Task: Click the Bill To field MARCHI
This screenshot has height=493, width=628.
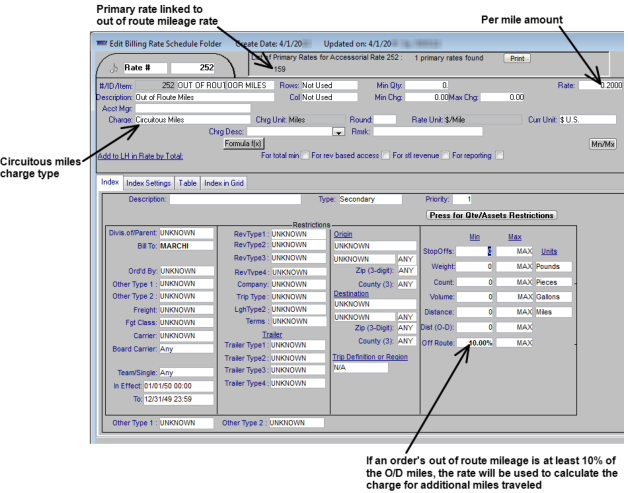Action: click(186, 246)
